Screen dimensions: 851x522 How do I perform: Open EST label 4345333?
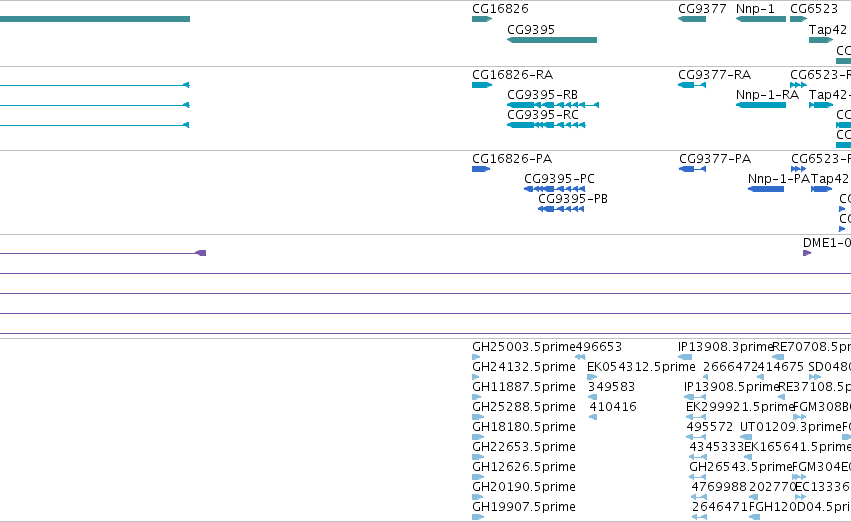click(716, 447)
